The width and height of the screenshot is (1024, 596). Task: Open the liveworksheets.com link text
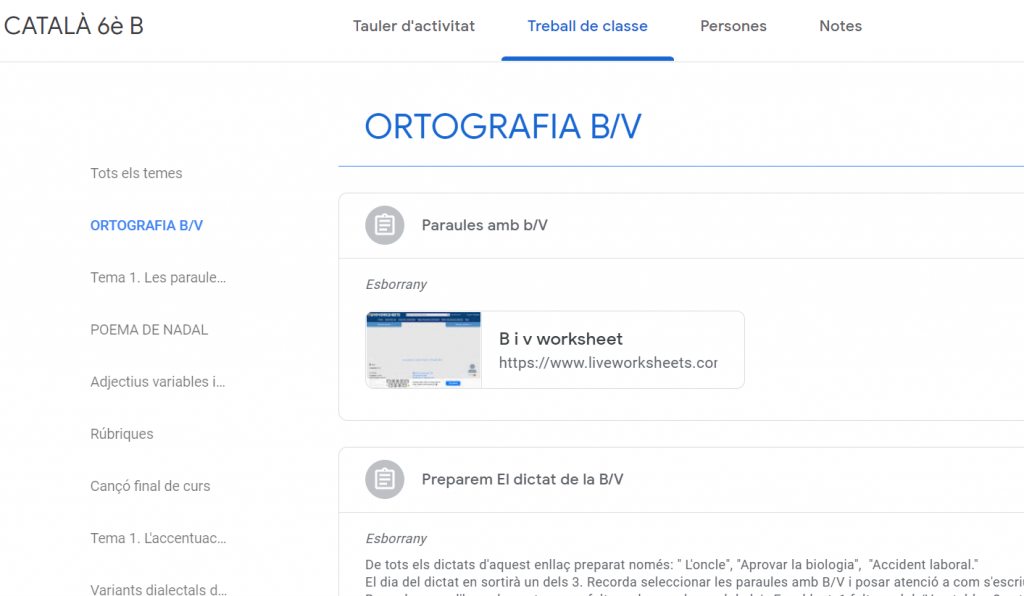tap(608, 363)
